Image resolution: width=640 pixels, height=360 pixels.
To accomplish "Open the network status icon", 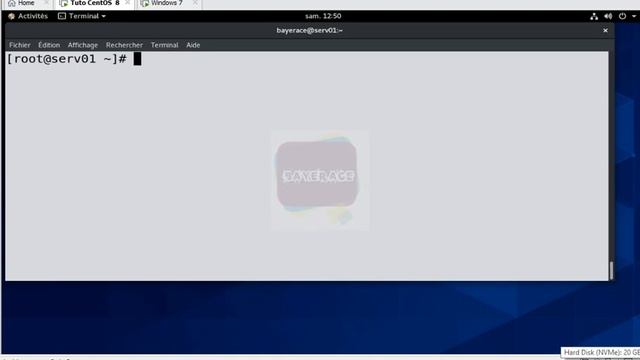I will coord(594,16).
